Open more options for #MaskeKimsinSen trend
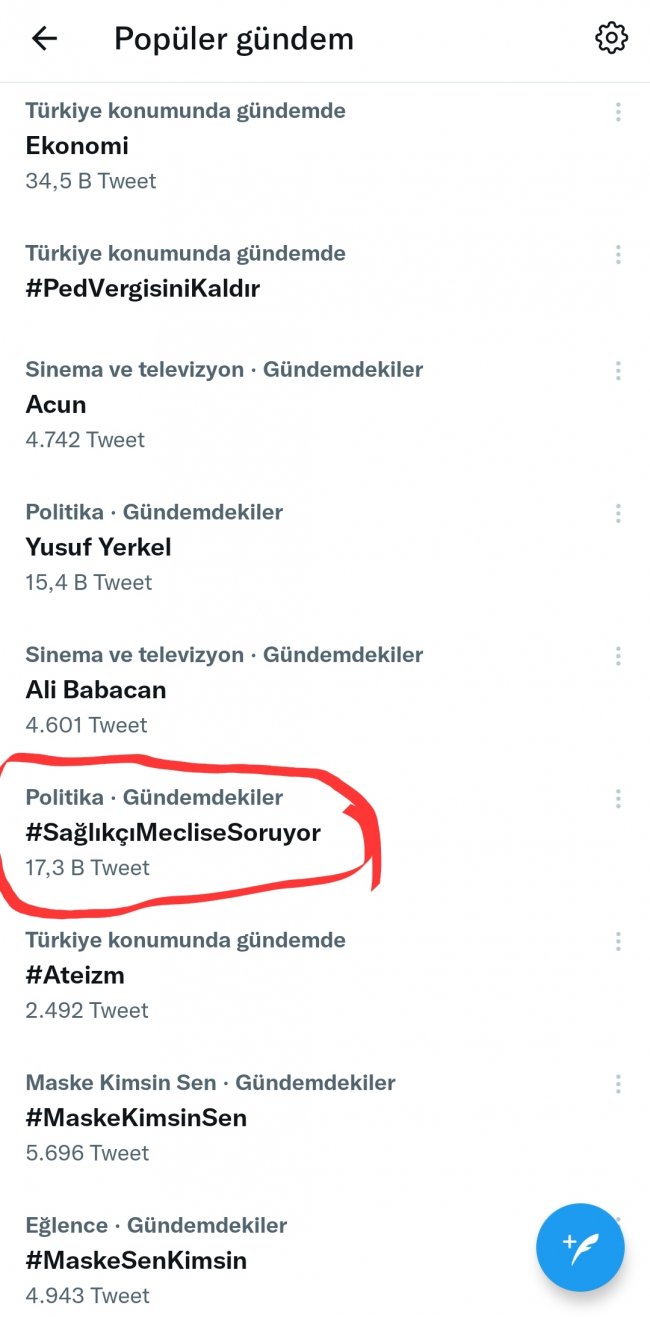This screenshot has height=1317, width=650. tap(618, 1085)
